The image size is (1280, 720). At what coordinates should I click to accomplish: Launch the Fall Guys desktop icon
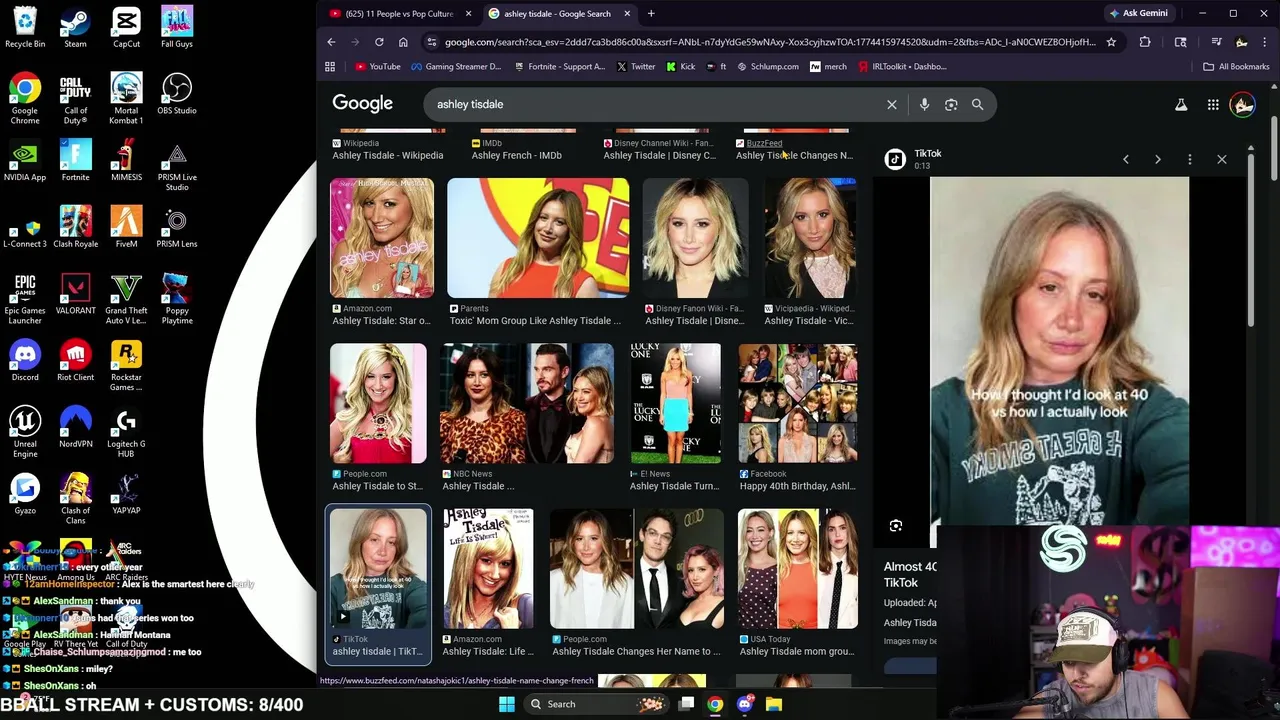177,28
